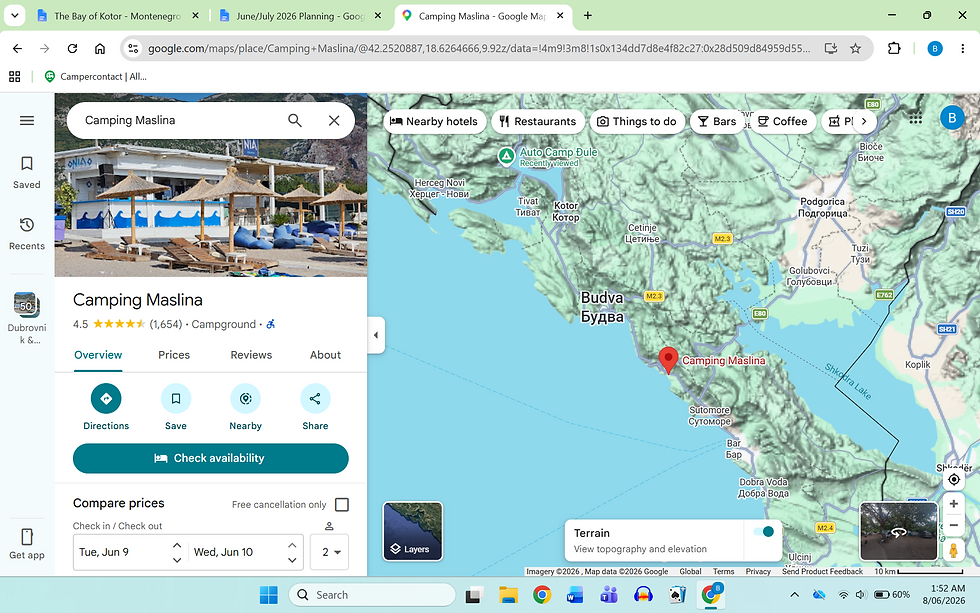980x613 pixels.
Task: Filter map by Coffee
Action: click(x=782, y=121)
